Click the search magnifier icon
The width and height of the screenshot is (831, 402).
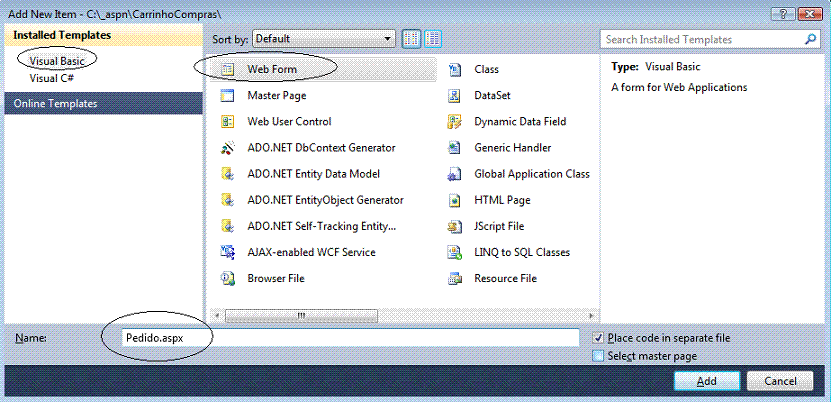[x=810, y=39]
